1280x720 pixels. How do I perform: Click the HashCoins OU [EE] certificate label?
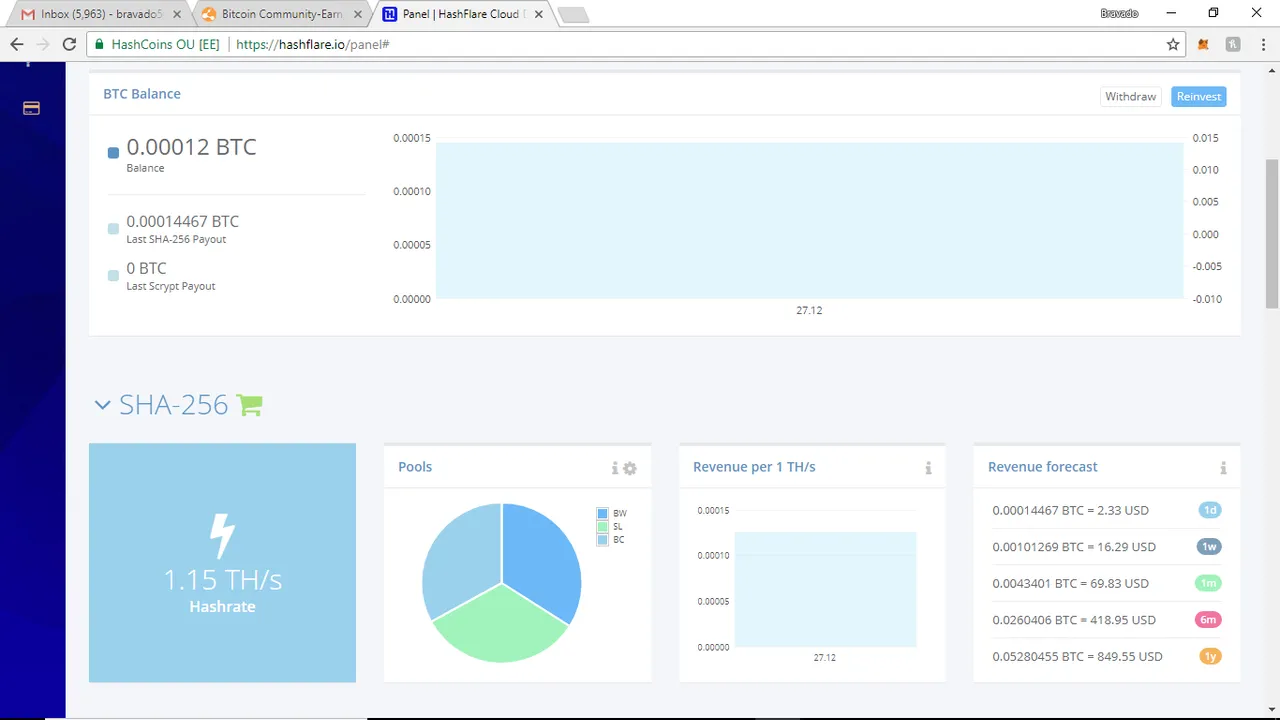coord(165,44)
